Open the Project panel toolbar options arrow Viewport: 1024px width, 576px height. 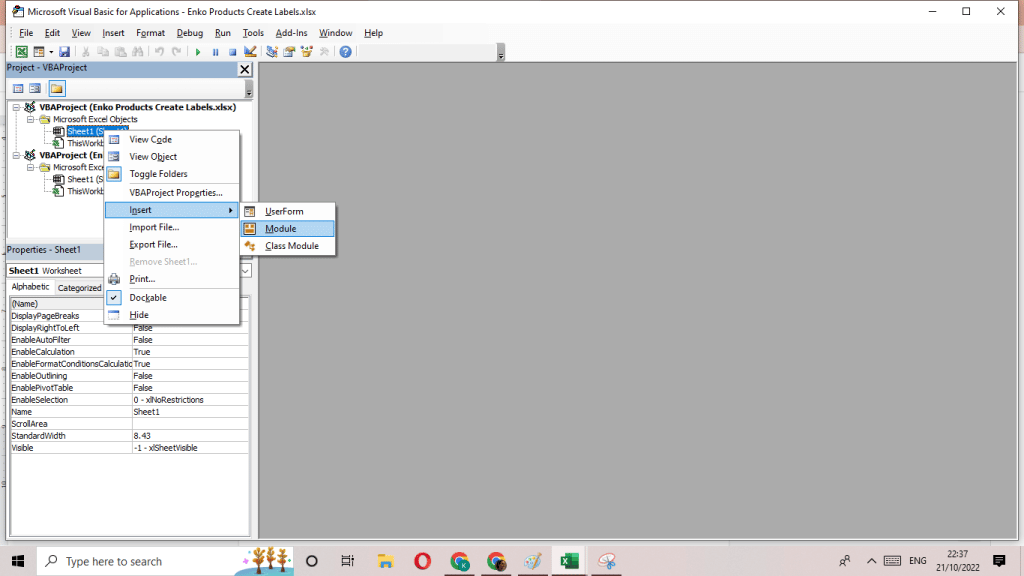pos(249,89)
